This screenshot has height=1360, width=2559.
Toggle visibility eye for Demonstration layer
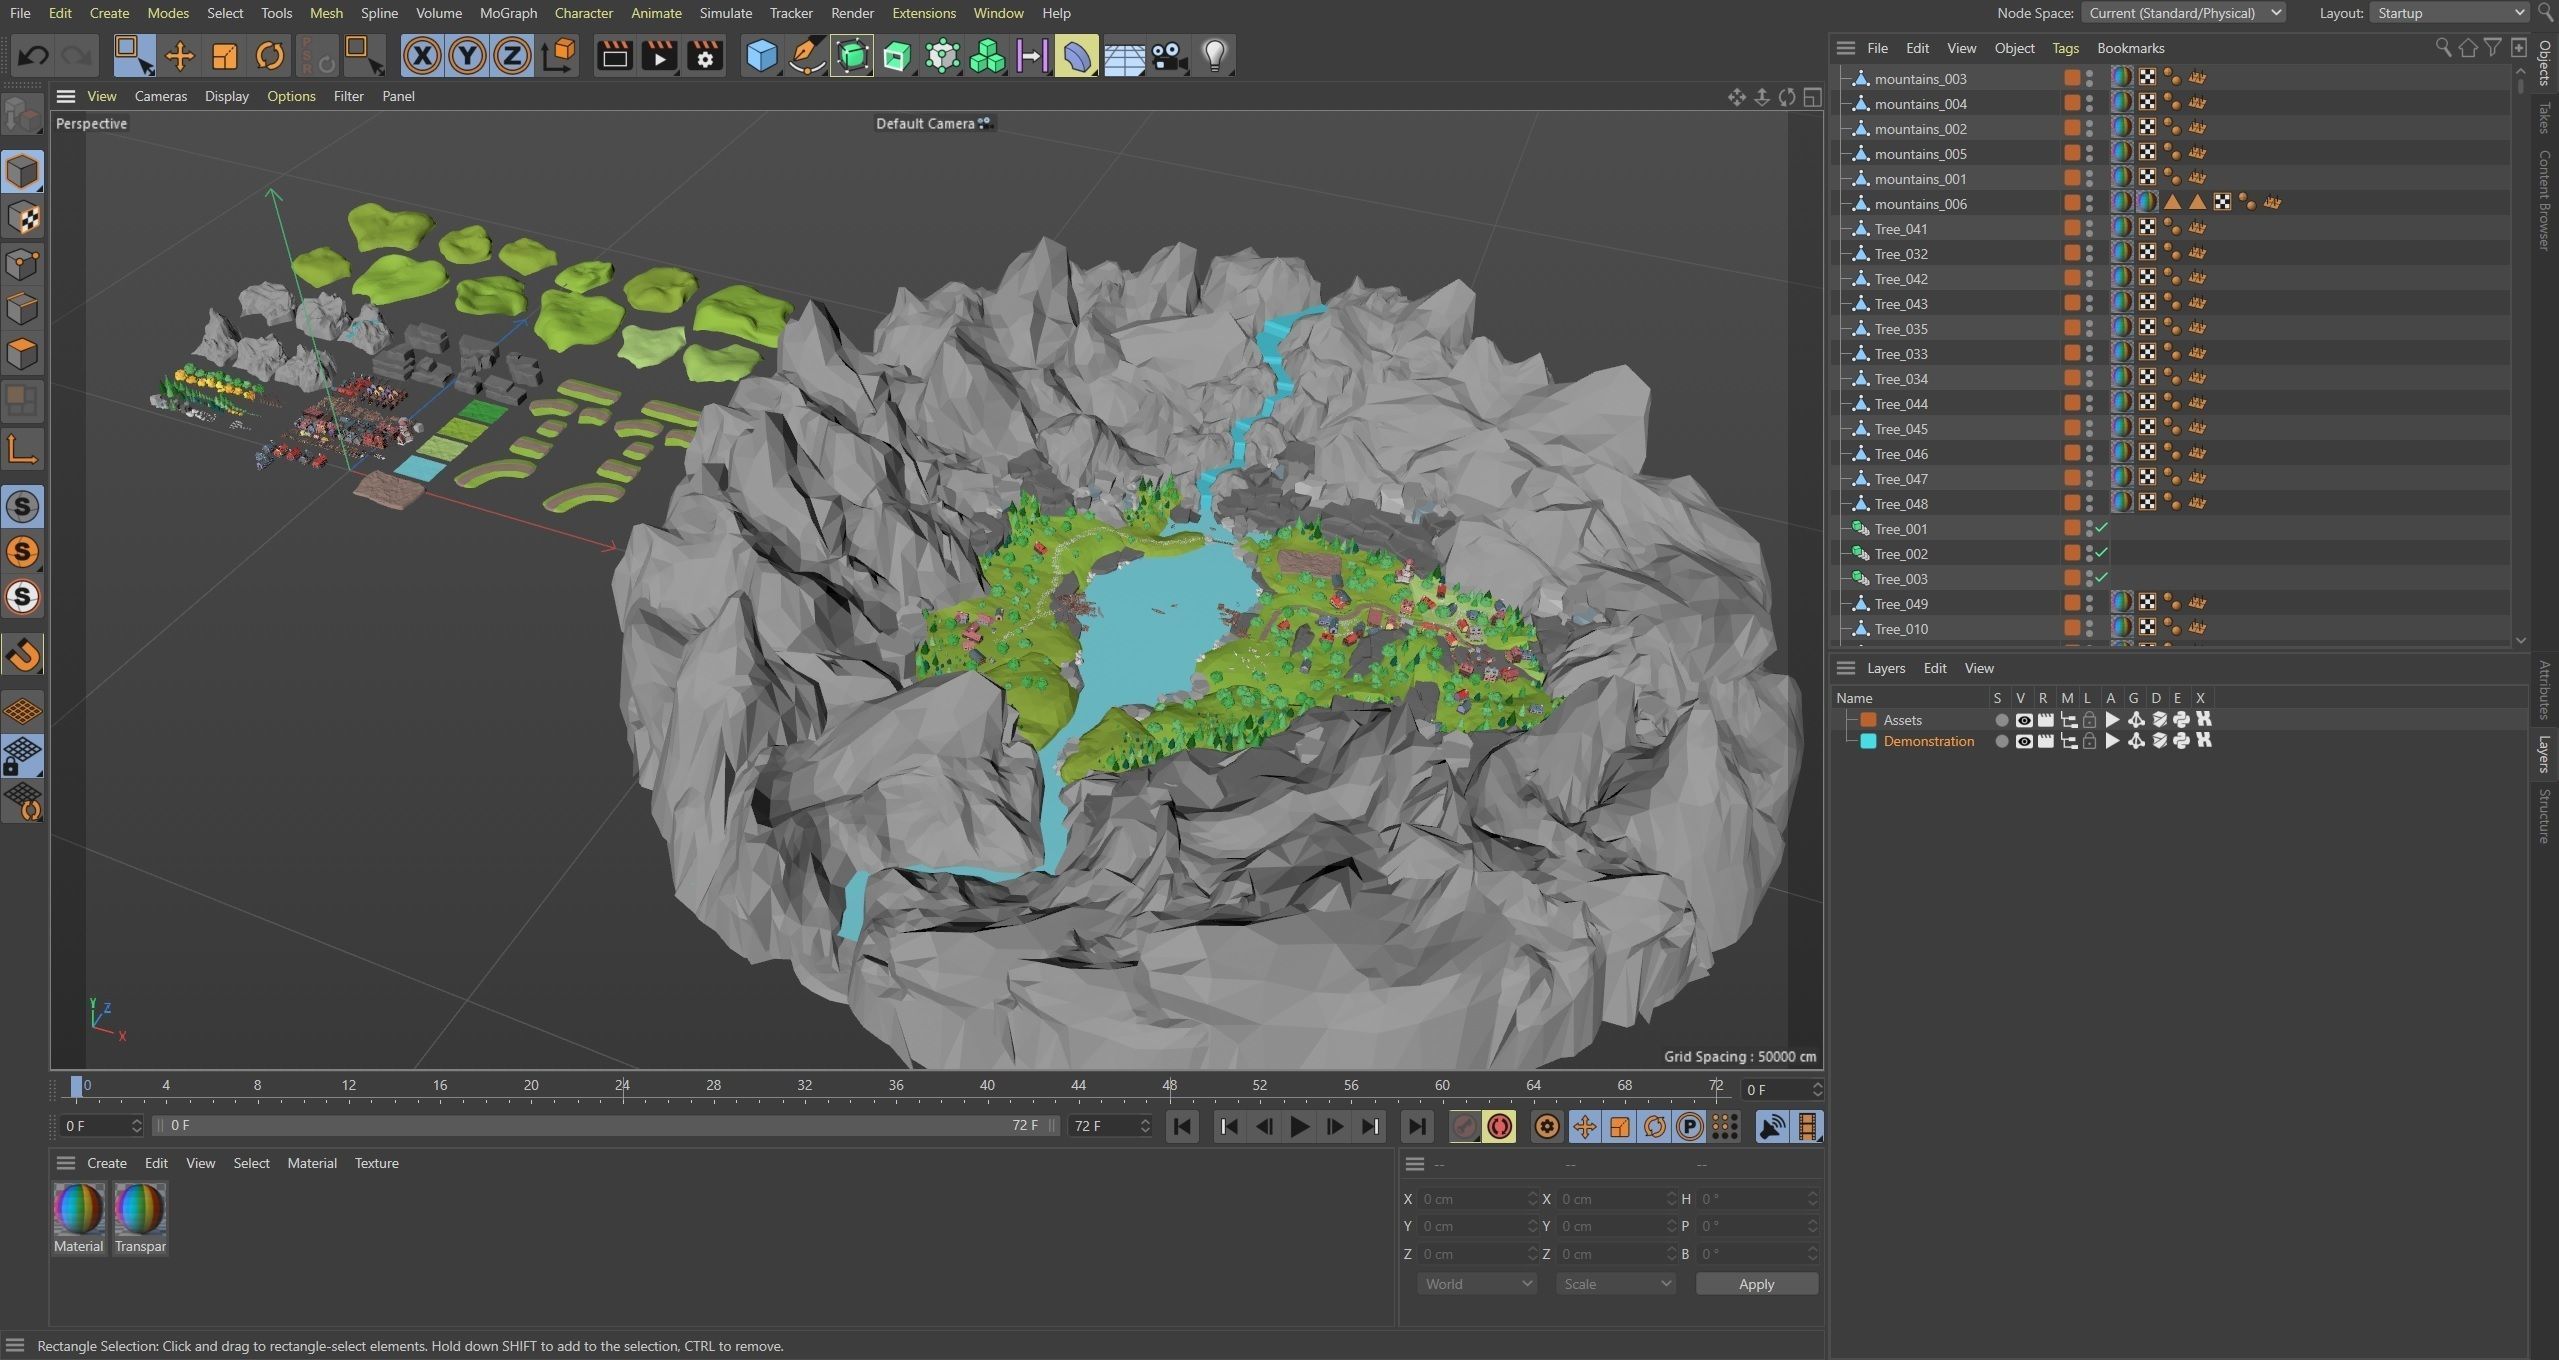2023,741
